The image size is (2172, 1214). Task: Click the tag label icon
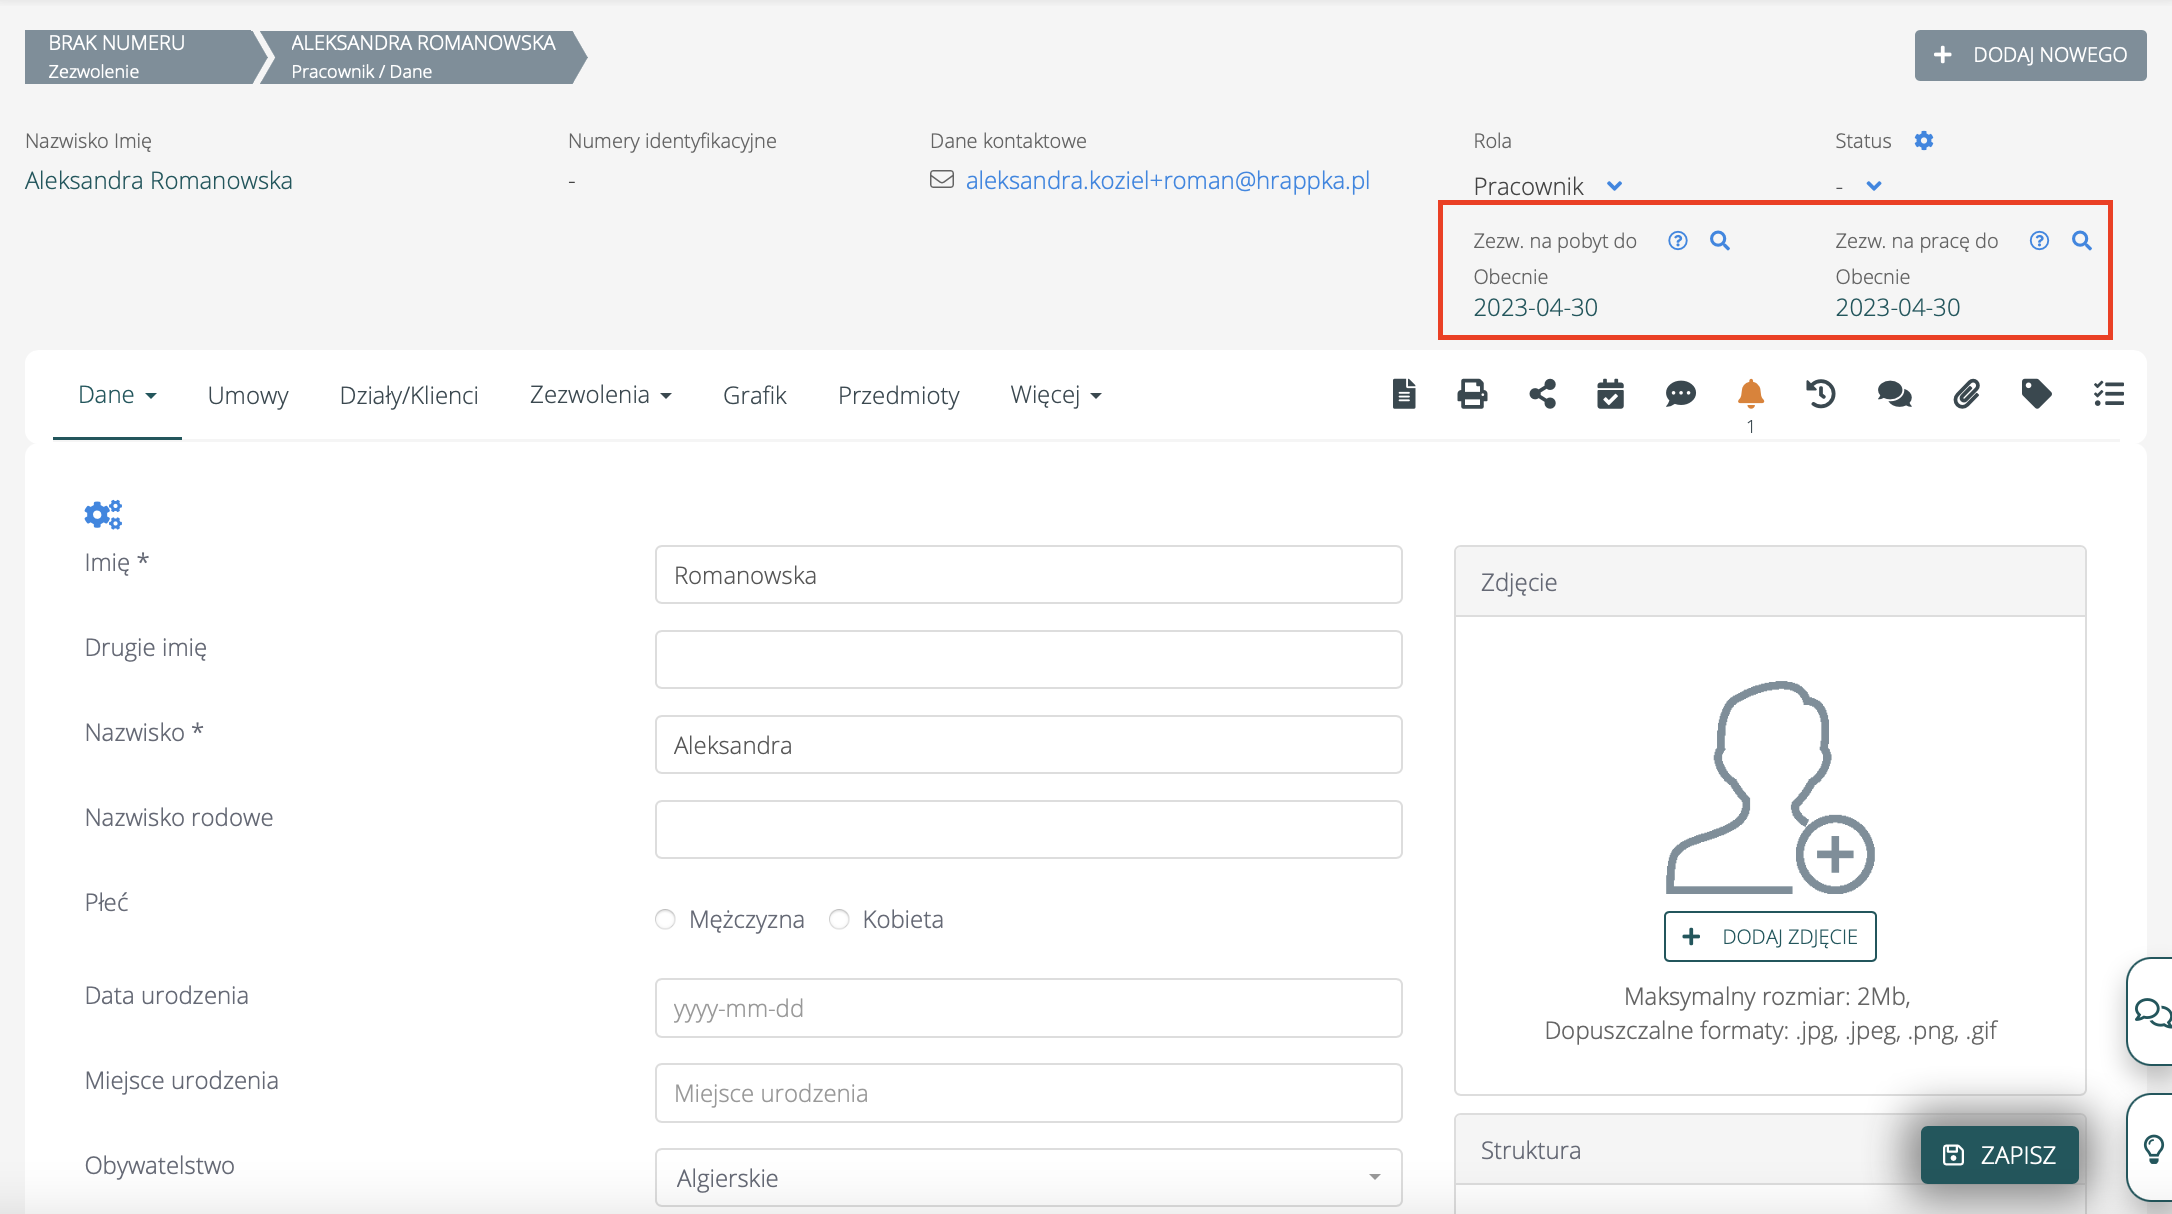[x=2036, y=394]
